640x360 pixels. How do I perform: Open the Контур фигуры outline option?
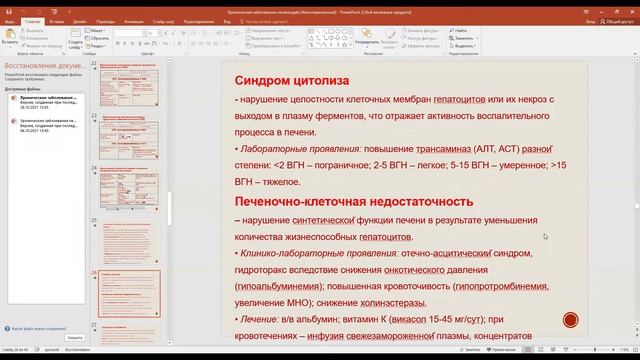point(420,38)
